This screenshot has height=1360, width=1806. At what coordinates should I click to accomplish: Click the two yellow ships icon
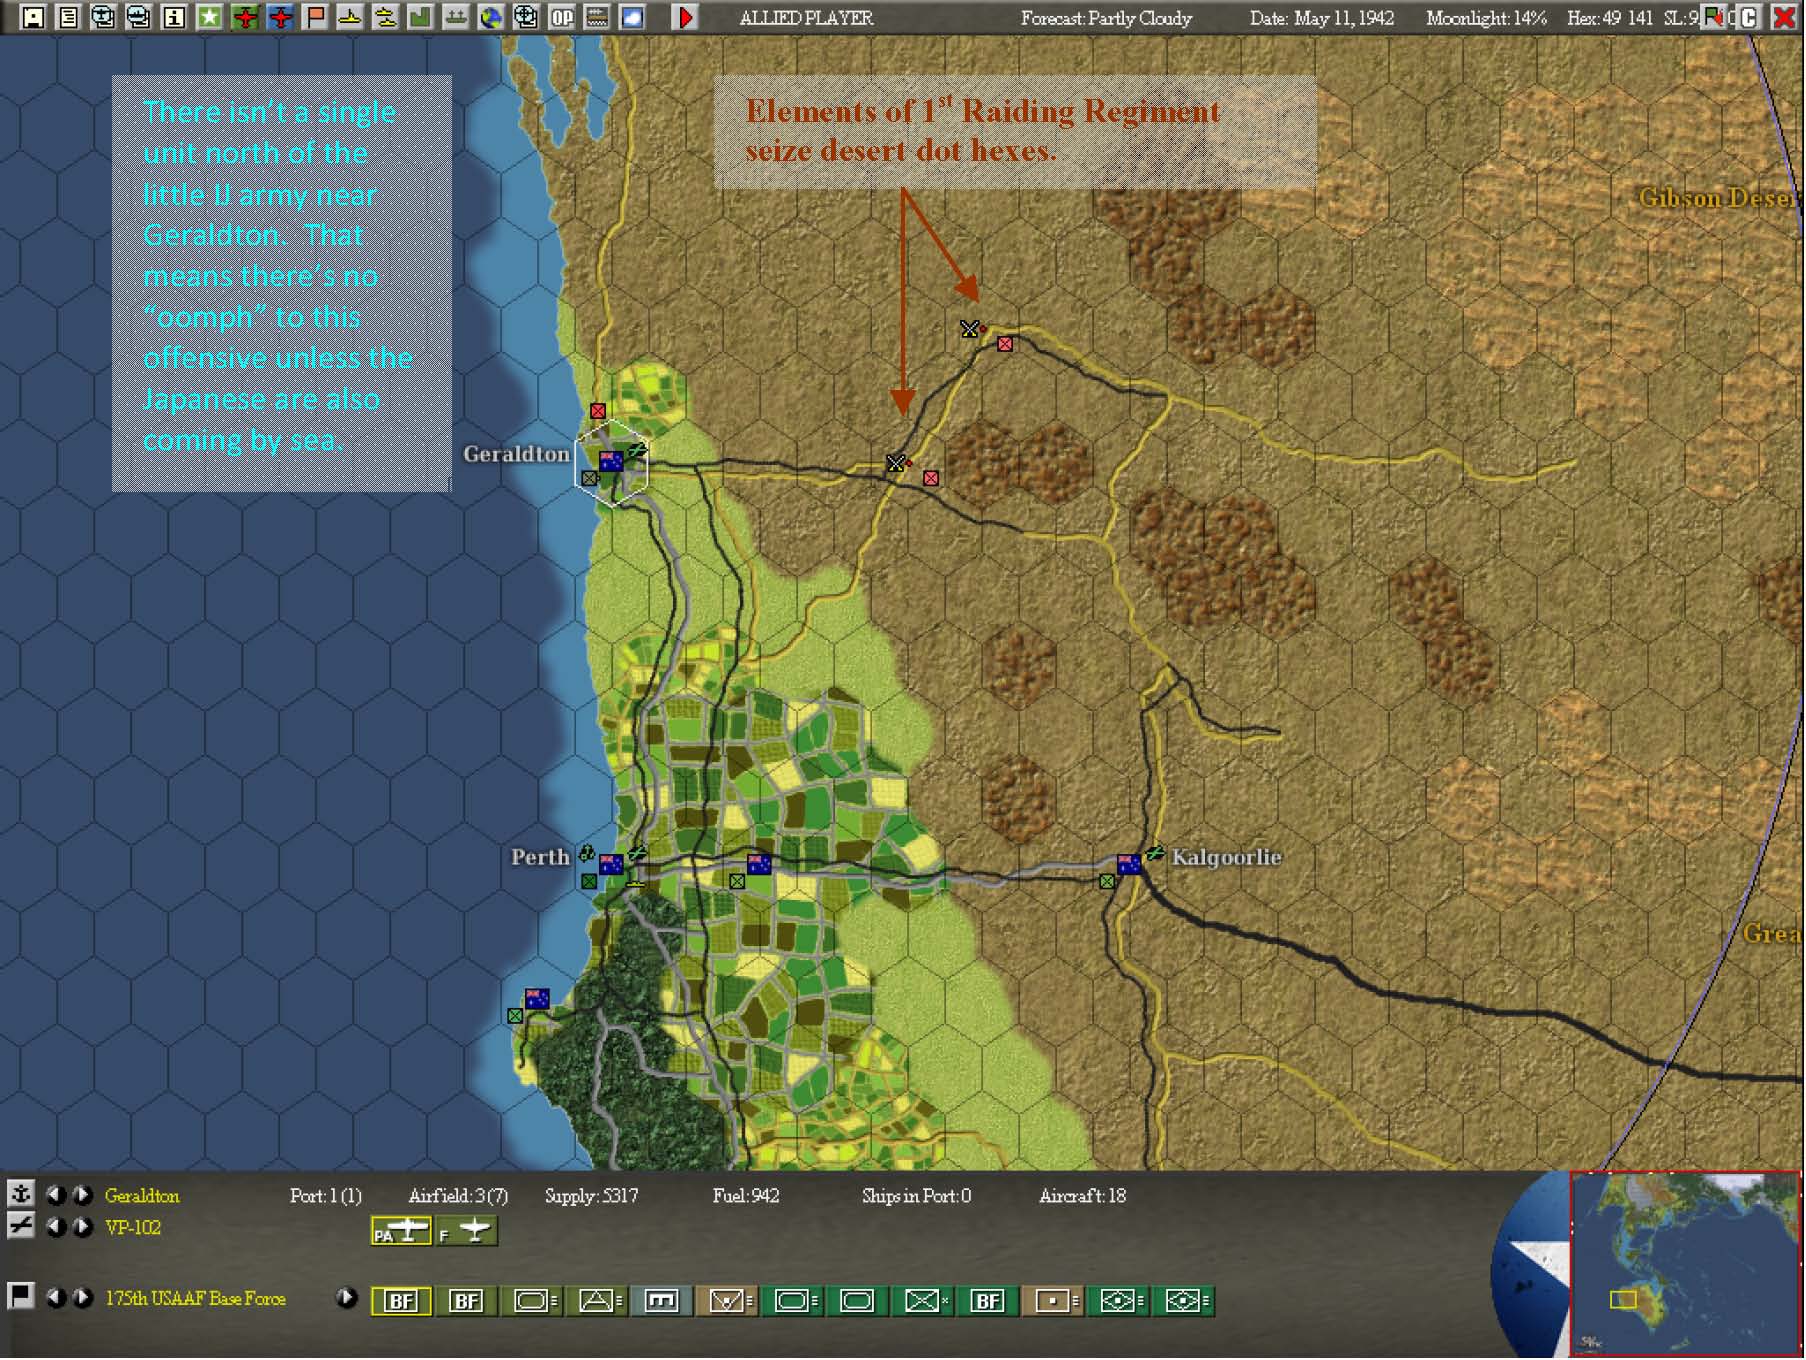[x=385, y=17]
